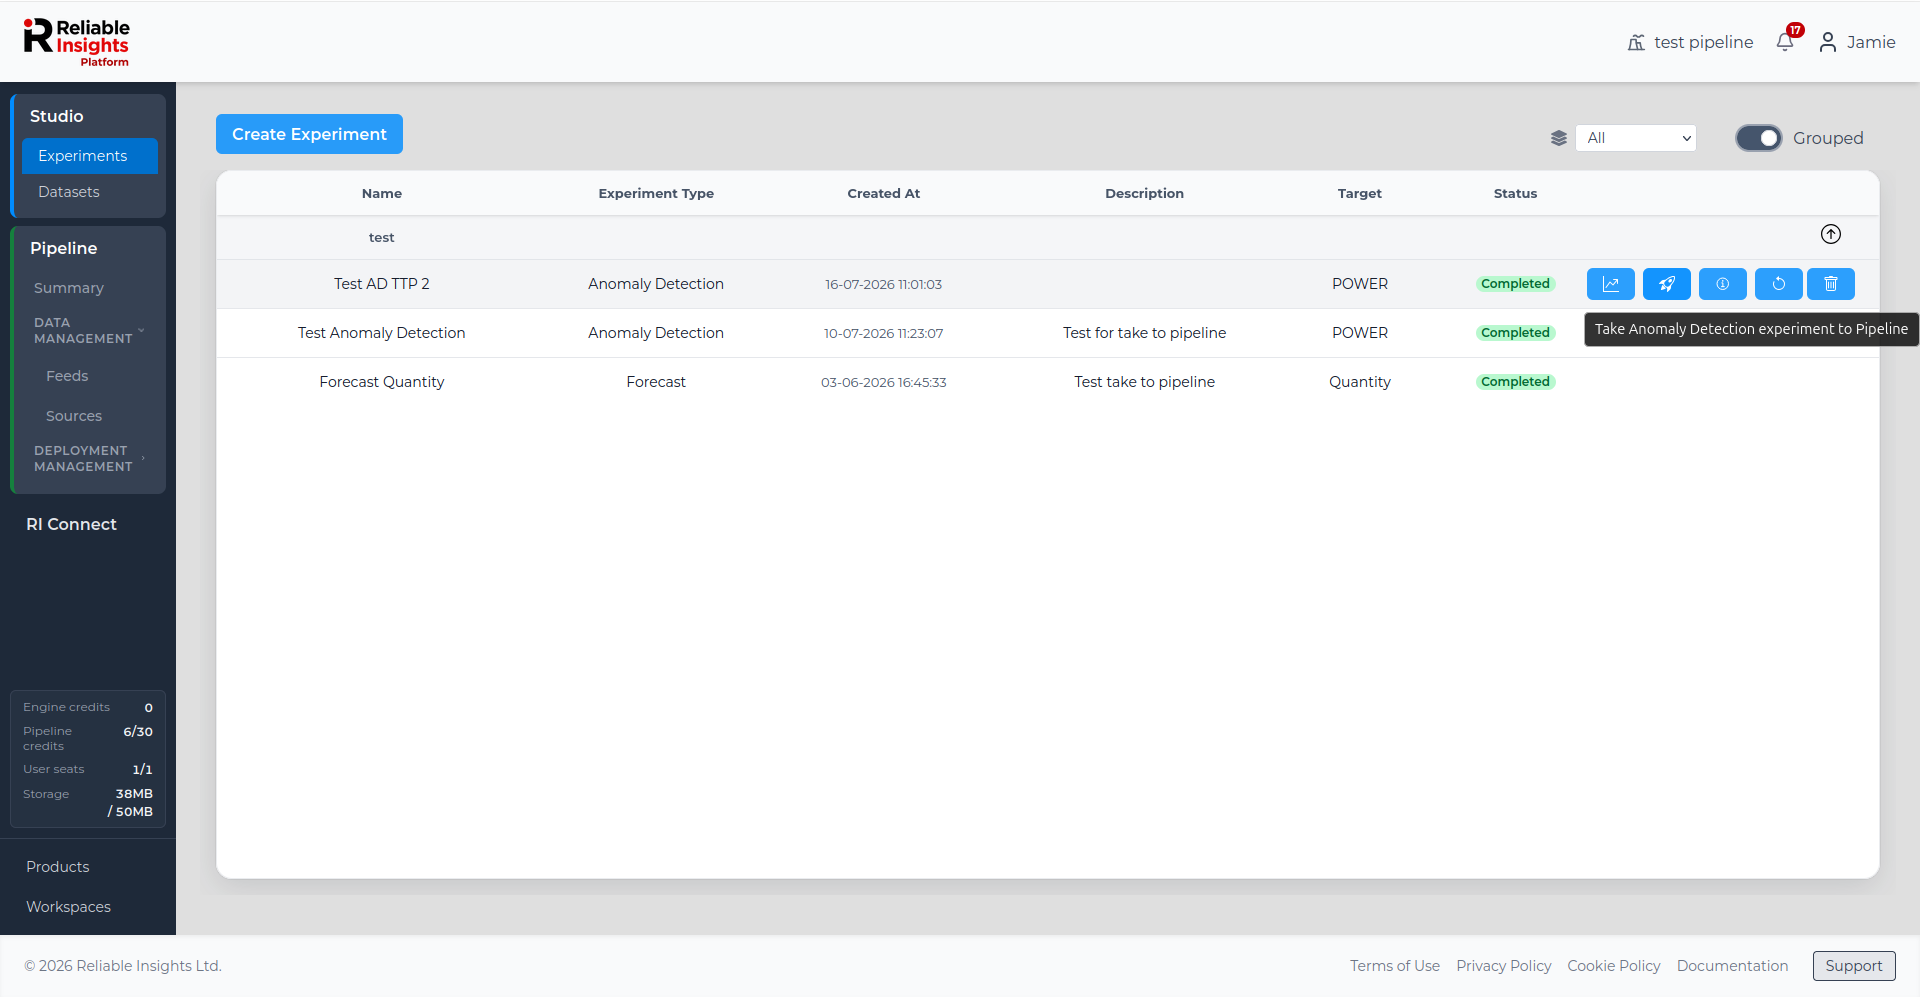Click the Studio section header
The height and width of the screenshot is (997, 1920).
[x=57, y=116]
